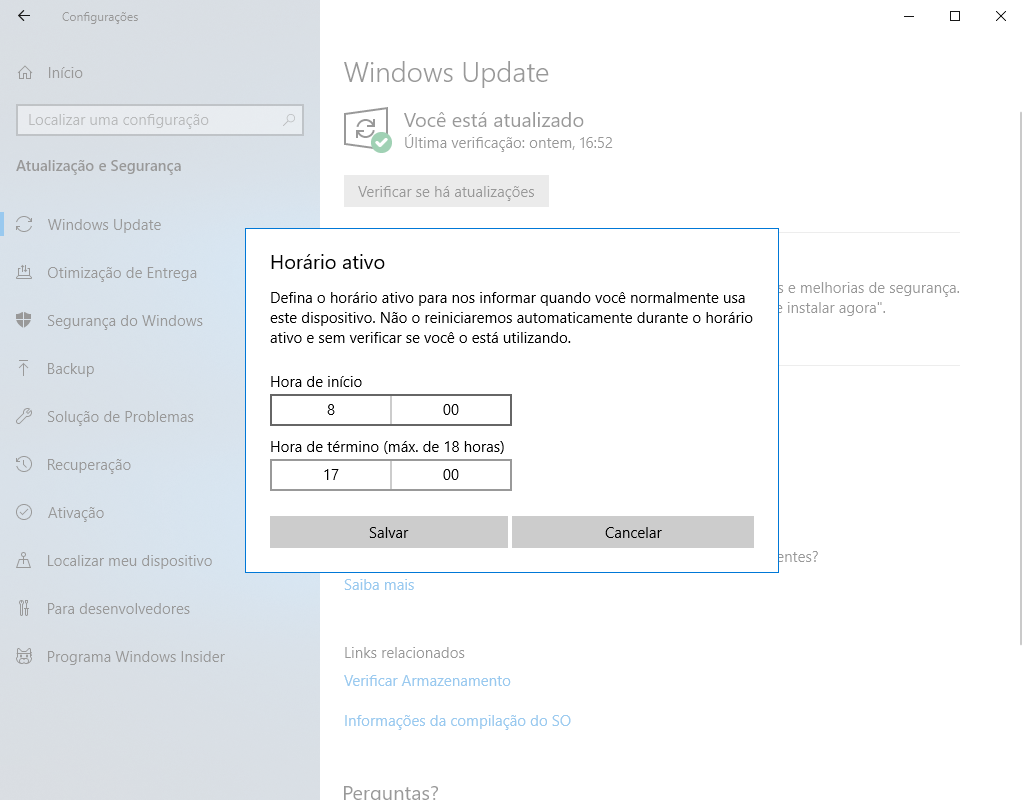Image resolution: width=1024 pixels, height=800 pixels.
Task: Open the end minute picker in Hora de término
Action: (x=451, y=475)
